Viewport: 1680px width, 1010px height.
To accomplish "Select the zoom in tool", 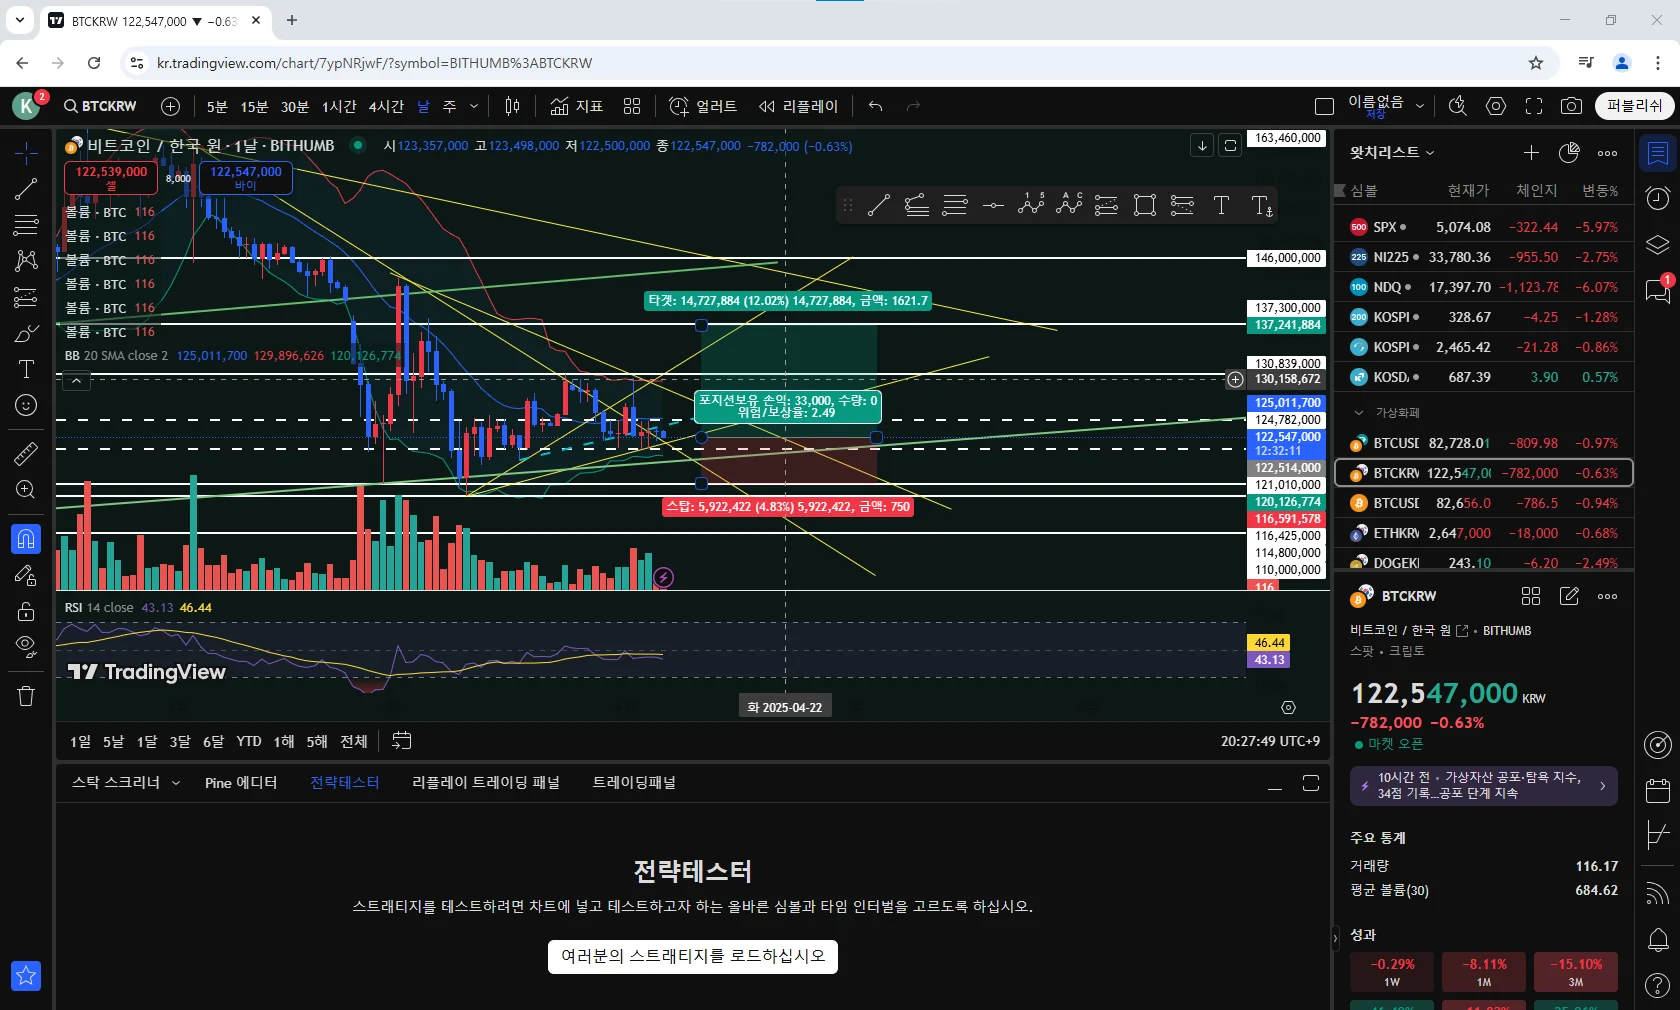I will point(26,489).
